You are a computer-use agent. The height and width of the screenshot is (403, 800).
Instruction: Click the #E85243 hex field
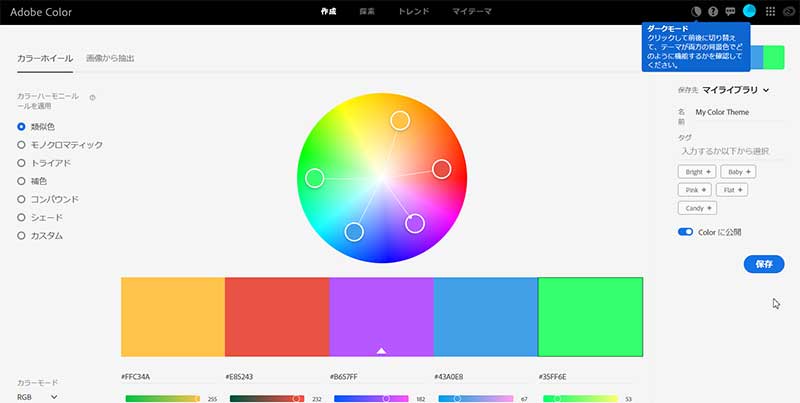pos(273,377)
